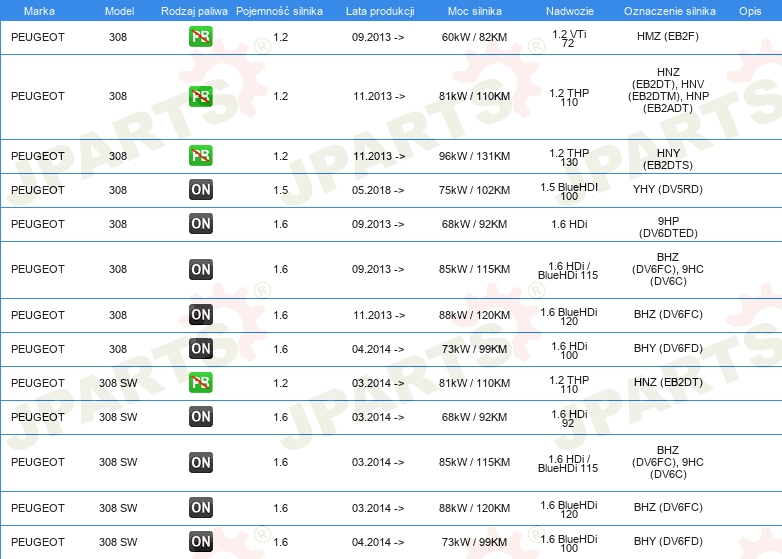Image resolution: width=782 pixels, height=559 pixels.
Task: Click the 1.2 VTi 72 body cell
Action: tap(568, 38)
